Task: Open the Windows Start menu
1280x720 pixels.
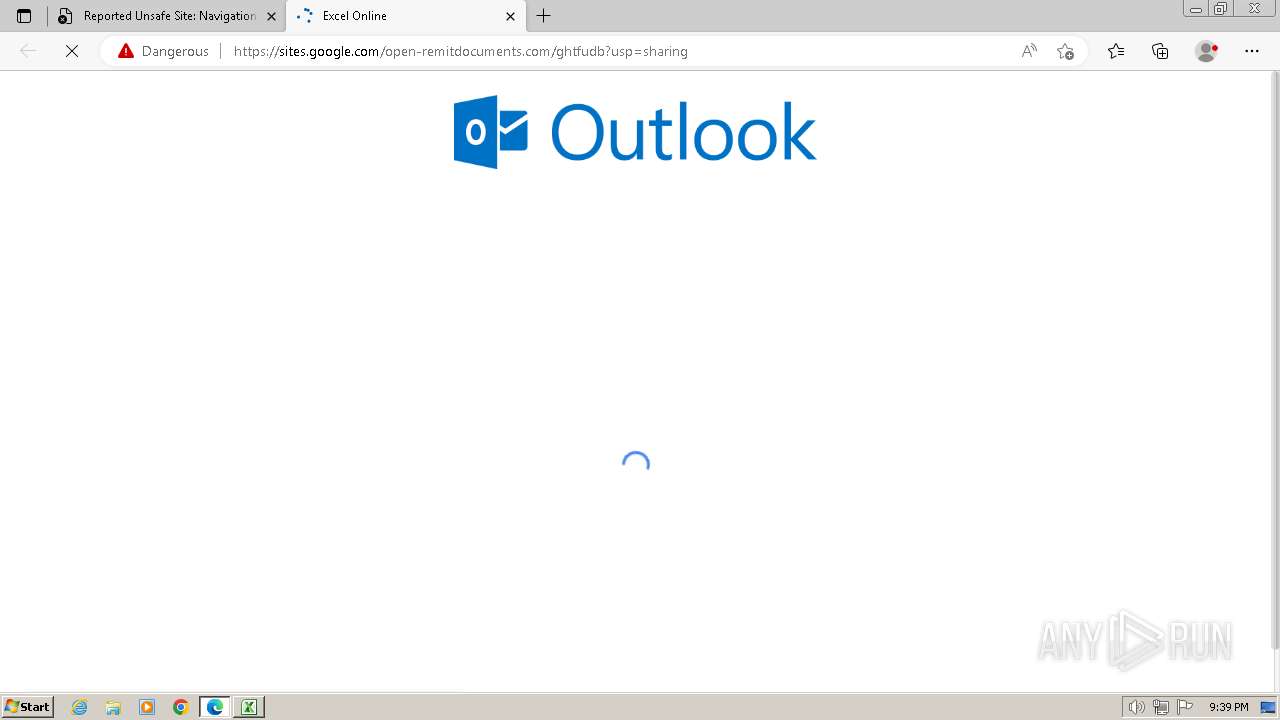Action: tap(27, 707)
